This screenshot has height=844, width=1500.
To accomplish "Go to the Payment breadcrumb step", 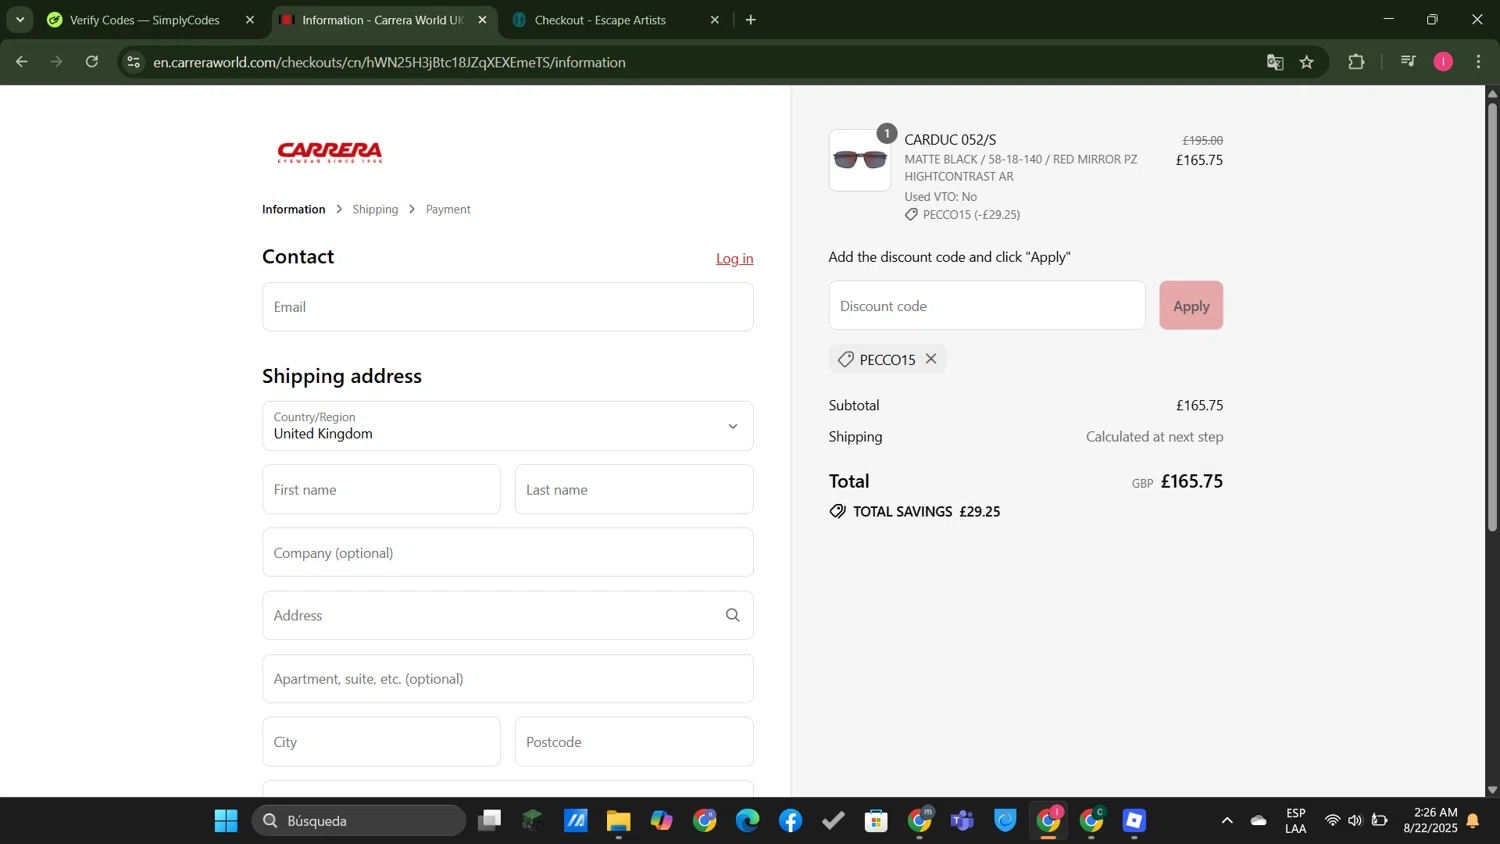I will [448, 209].
